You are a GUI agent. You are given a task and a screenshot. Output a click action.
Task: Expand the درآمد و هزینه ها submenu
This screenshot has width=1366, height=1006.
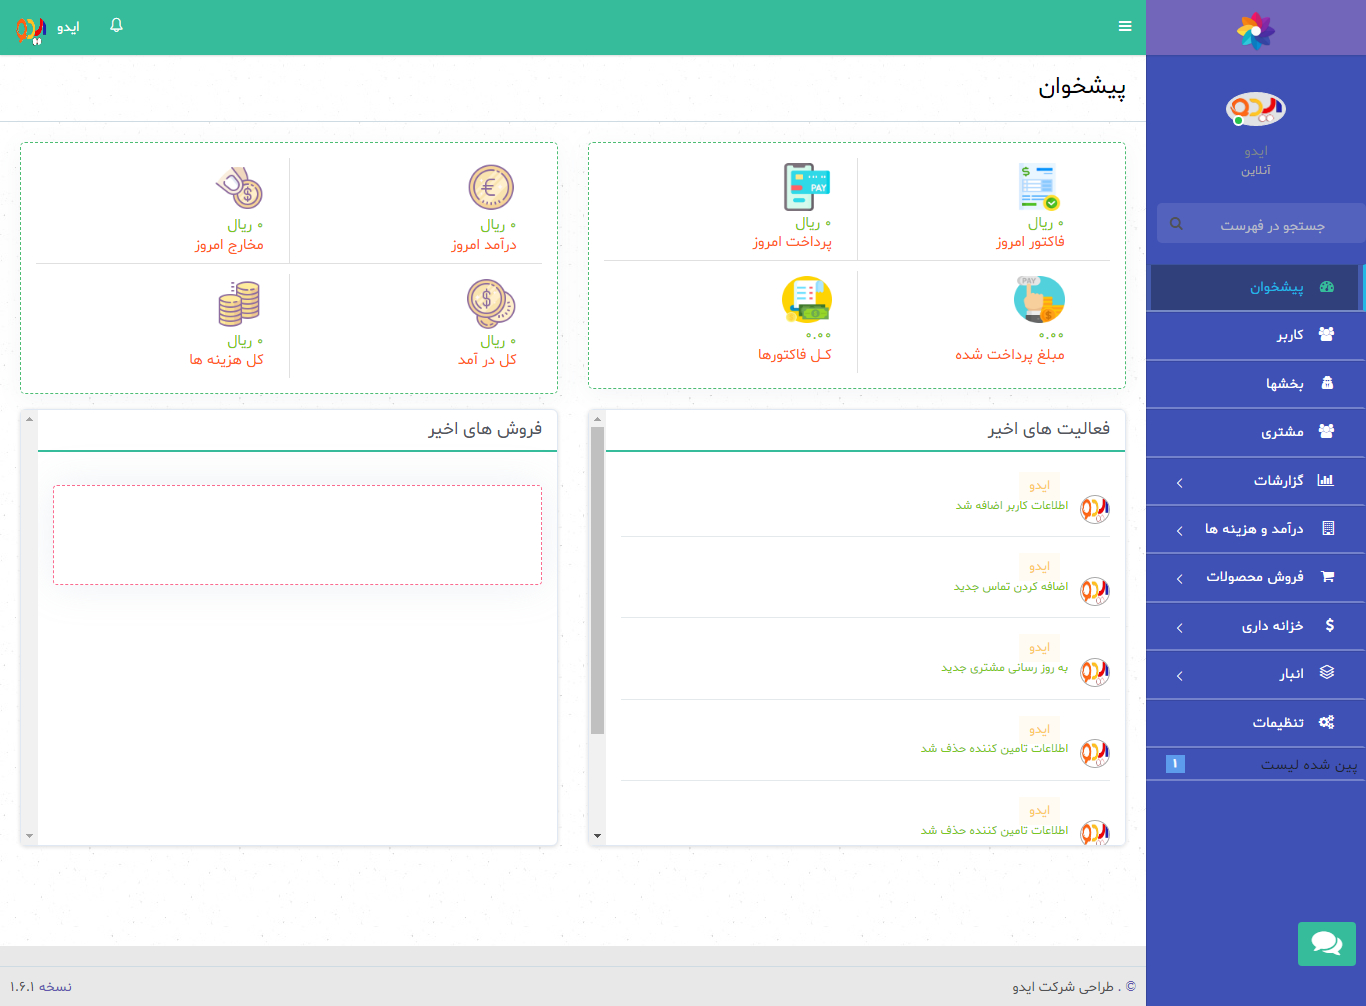pos(1255,529)
